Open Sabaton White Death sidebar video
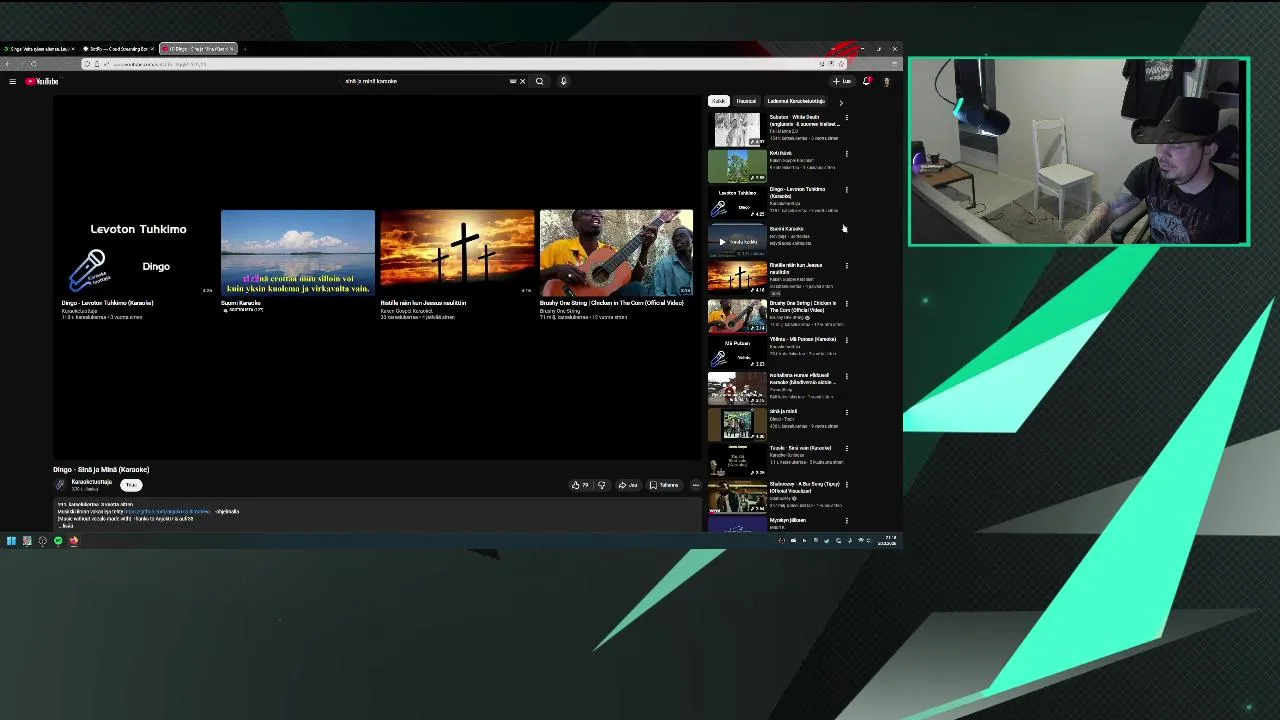1280x720 pixels. 737,129
